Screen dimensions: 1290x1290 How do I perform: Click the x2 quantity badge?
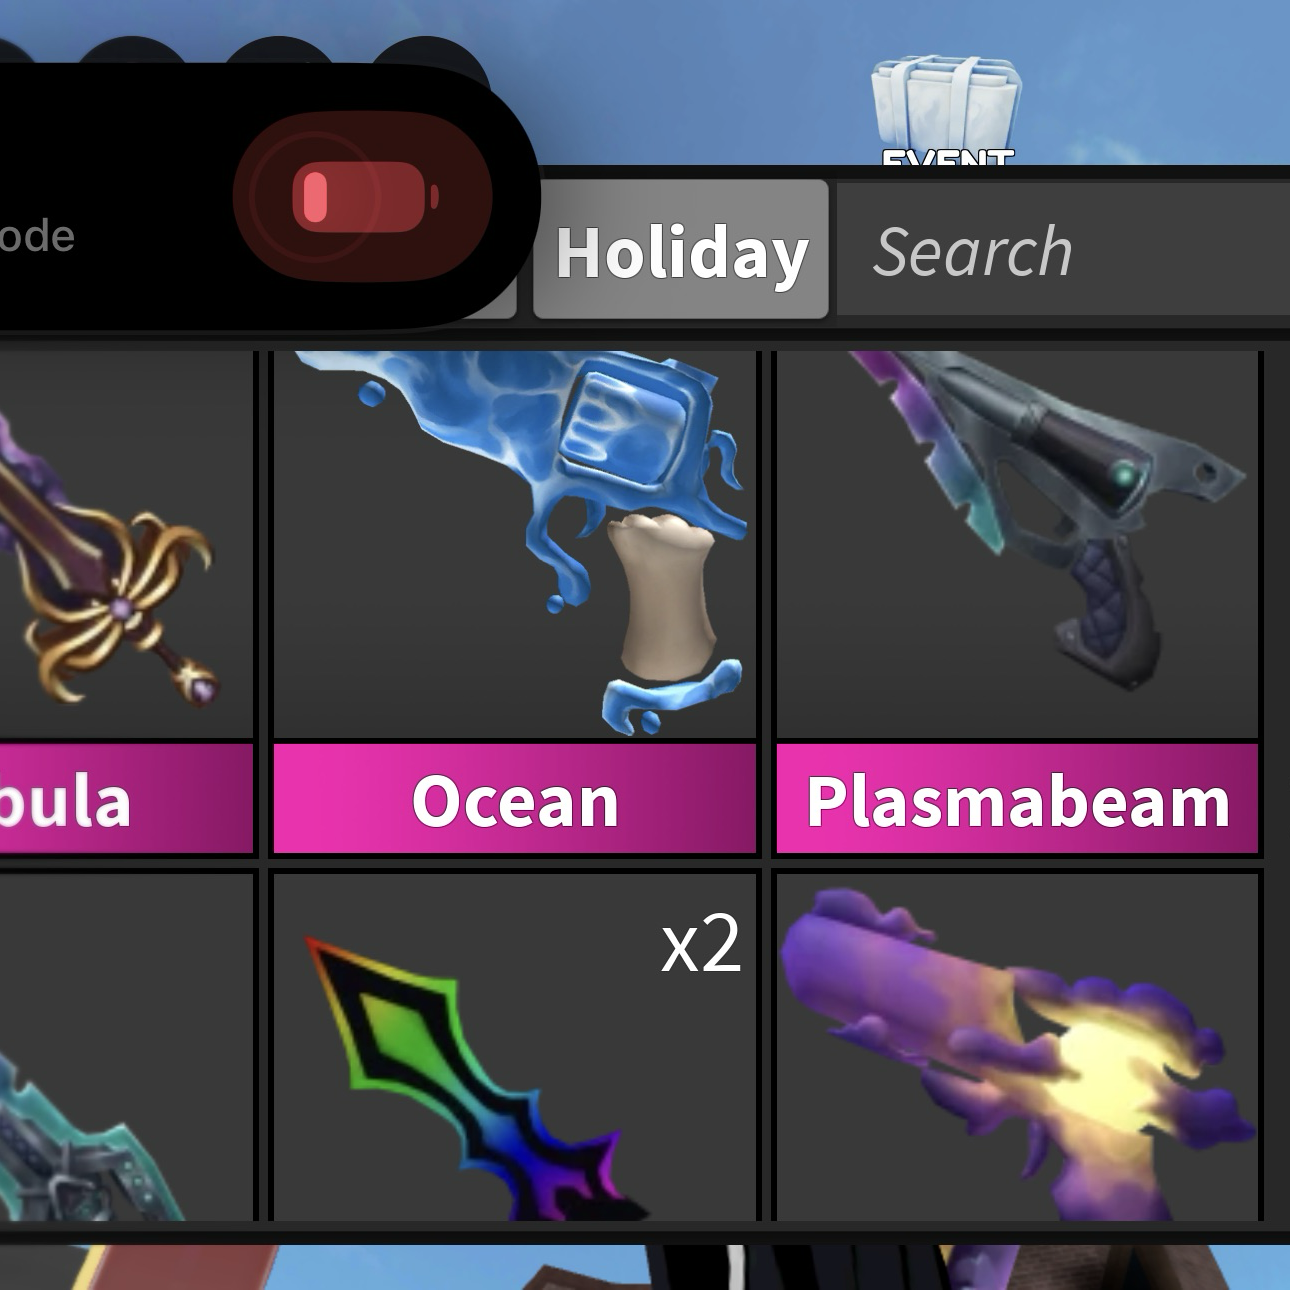[701, 943]
